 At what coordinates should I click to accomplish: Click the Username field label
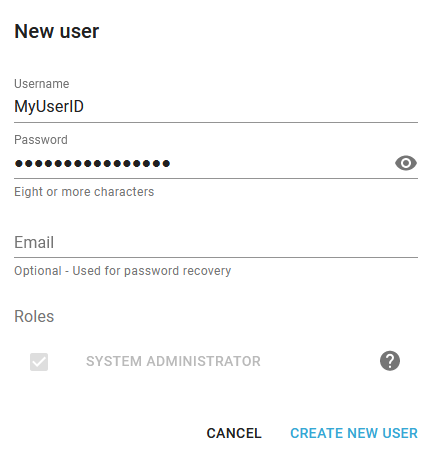tap(42, 84)
